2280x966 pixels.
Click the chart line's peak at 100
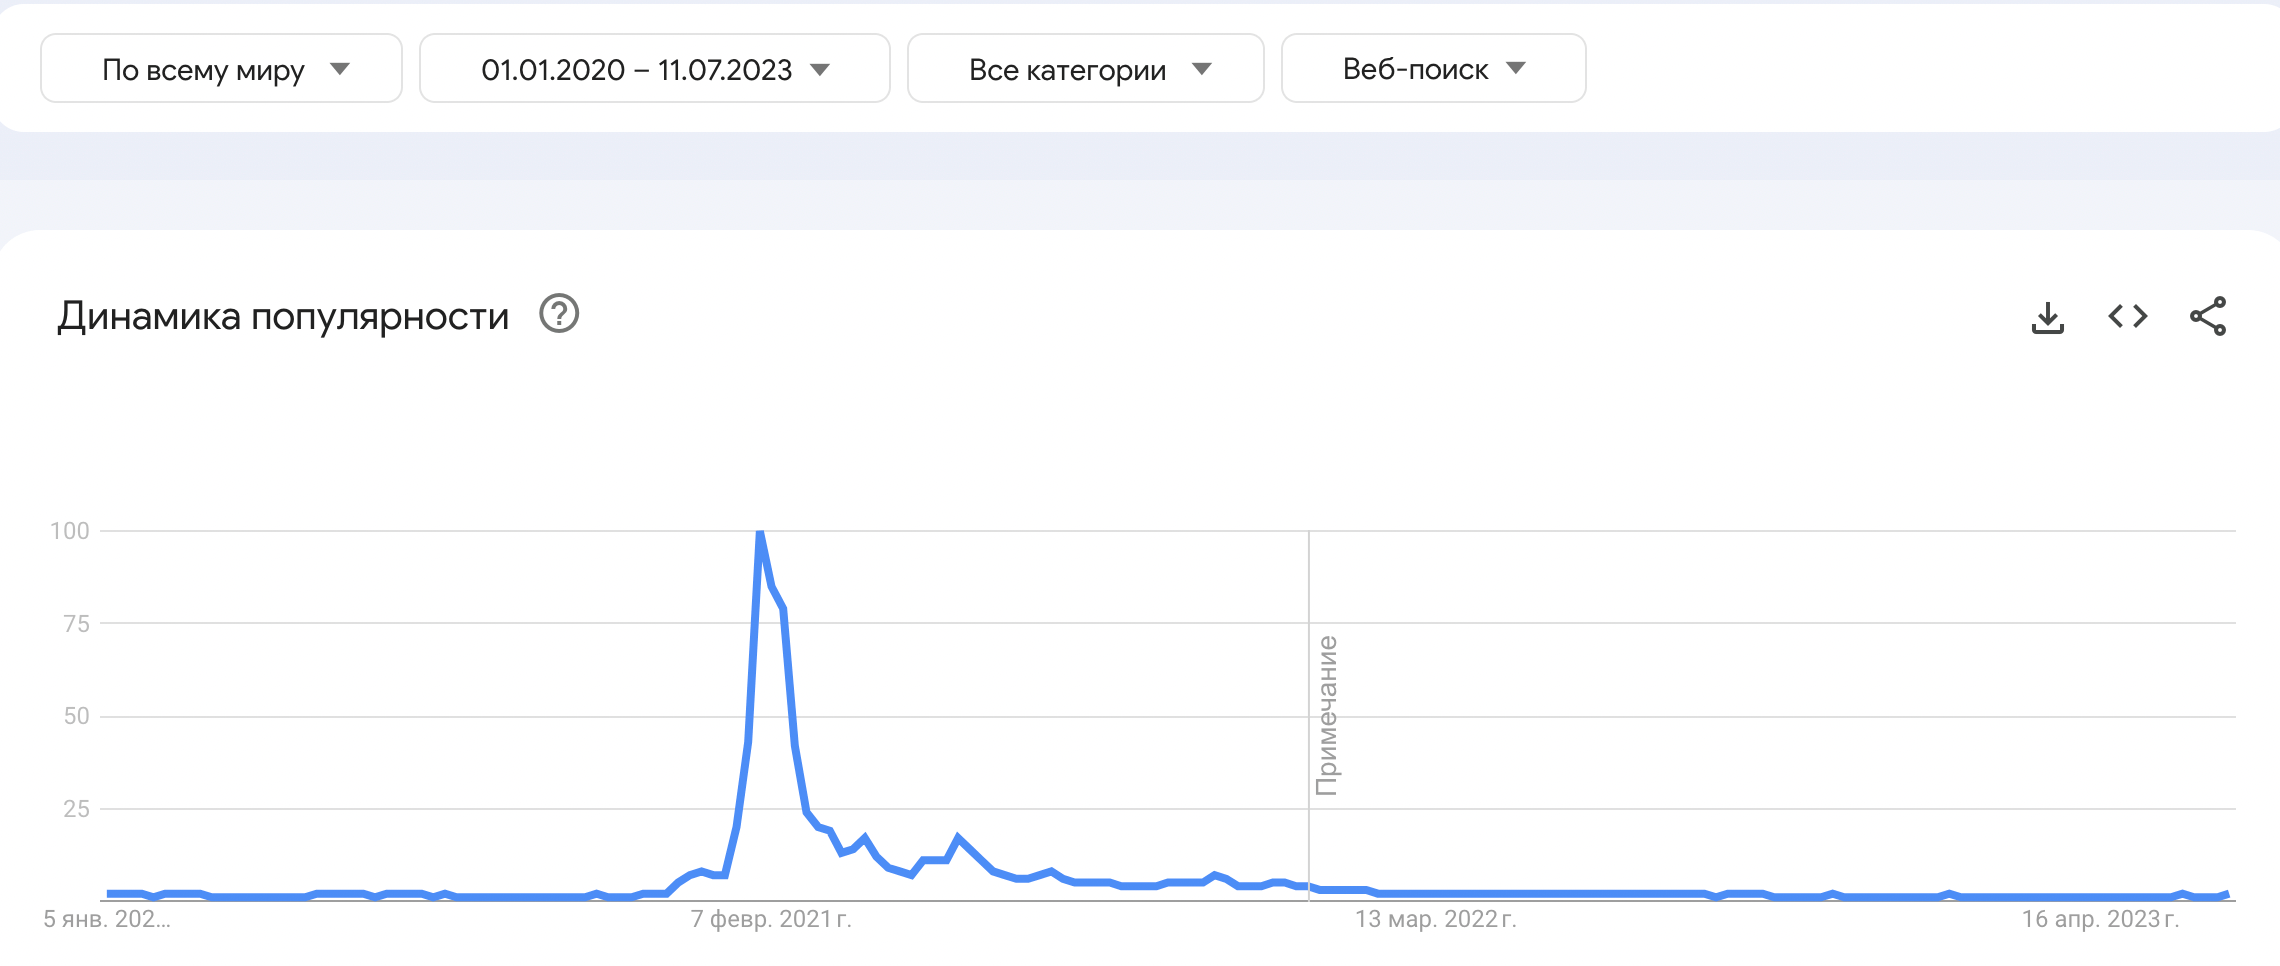(x=760, y=533)
